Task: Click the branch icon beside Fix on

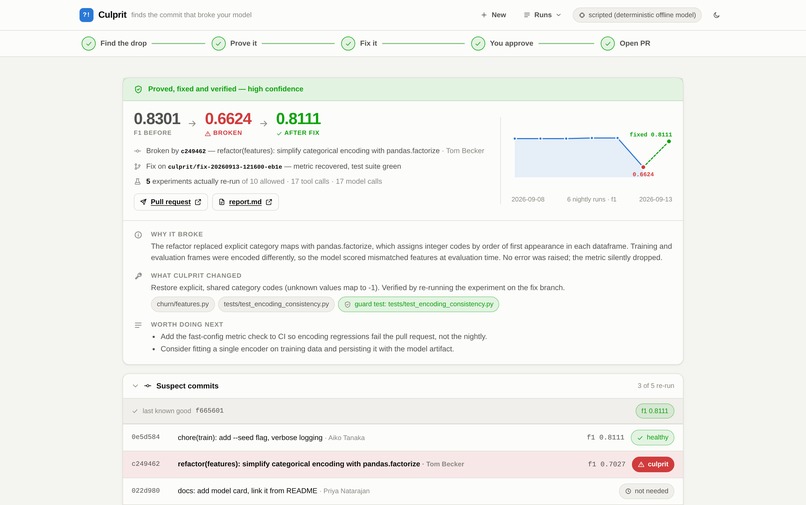Action: [137, 167]
